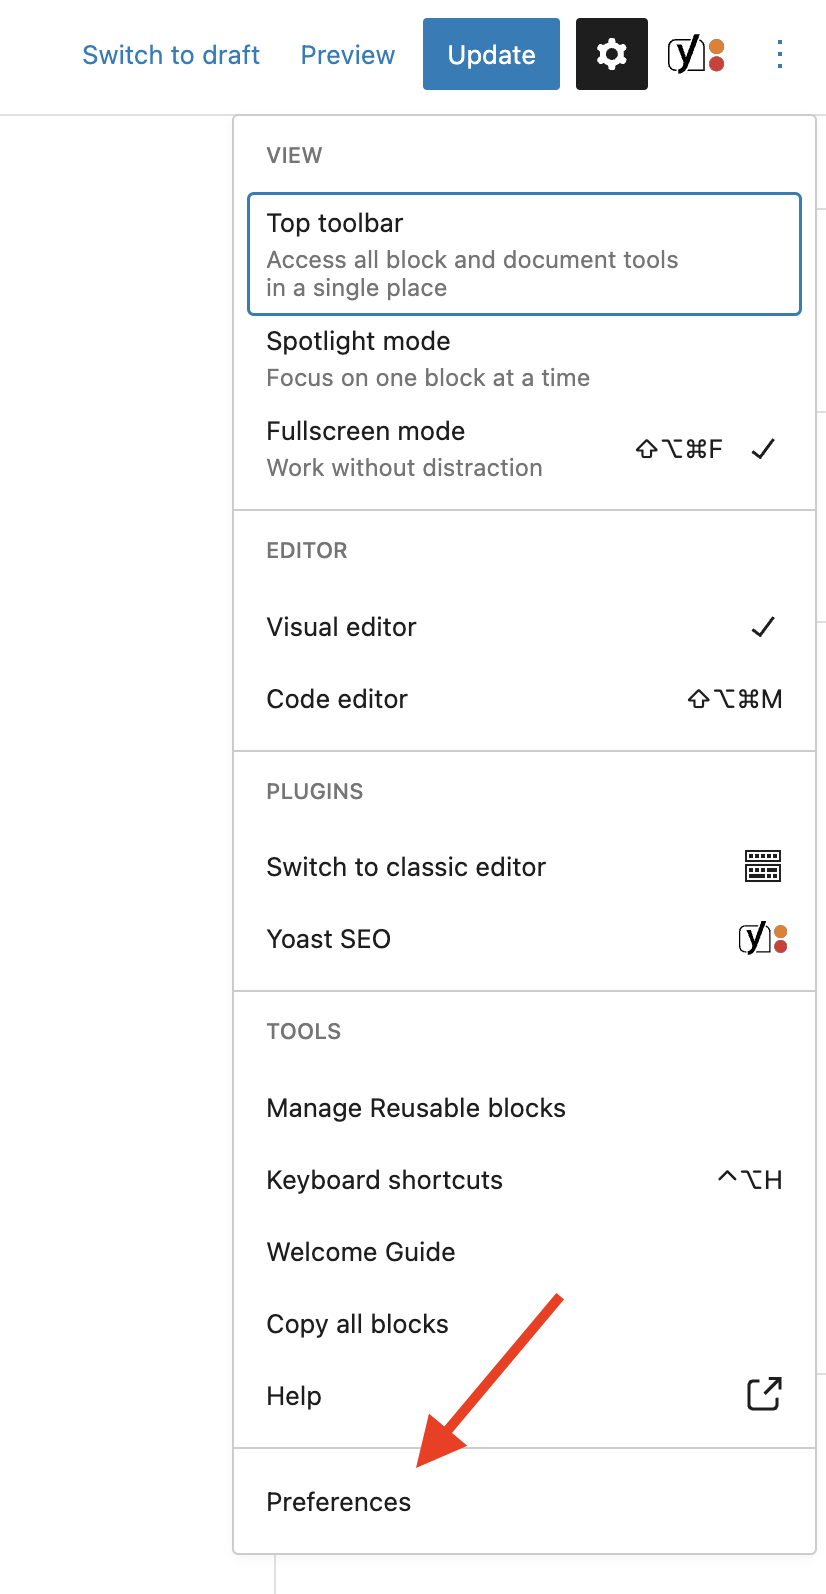The height and width of the screenshot is (1594, 826).
Task: Open Yoast SEO menu entry
Action: point(524,939)
